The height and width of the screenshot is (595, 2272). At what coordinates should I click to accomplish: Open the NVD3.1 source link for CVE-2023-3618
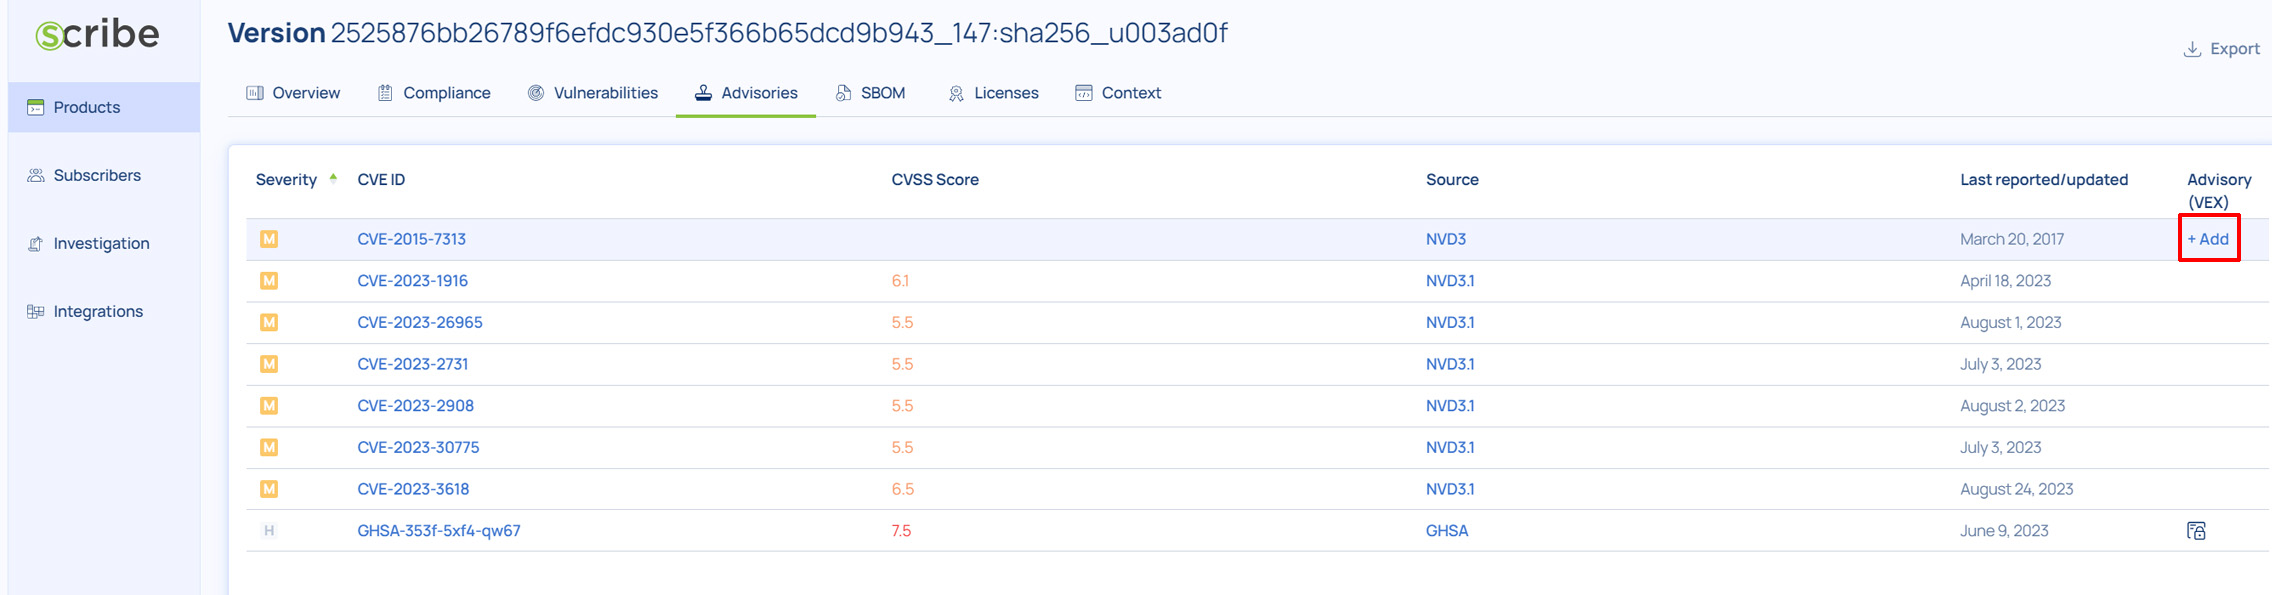point(1450,489)
